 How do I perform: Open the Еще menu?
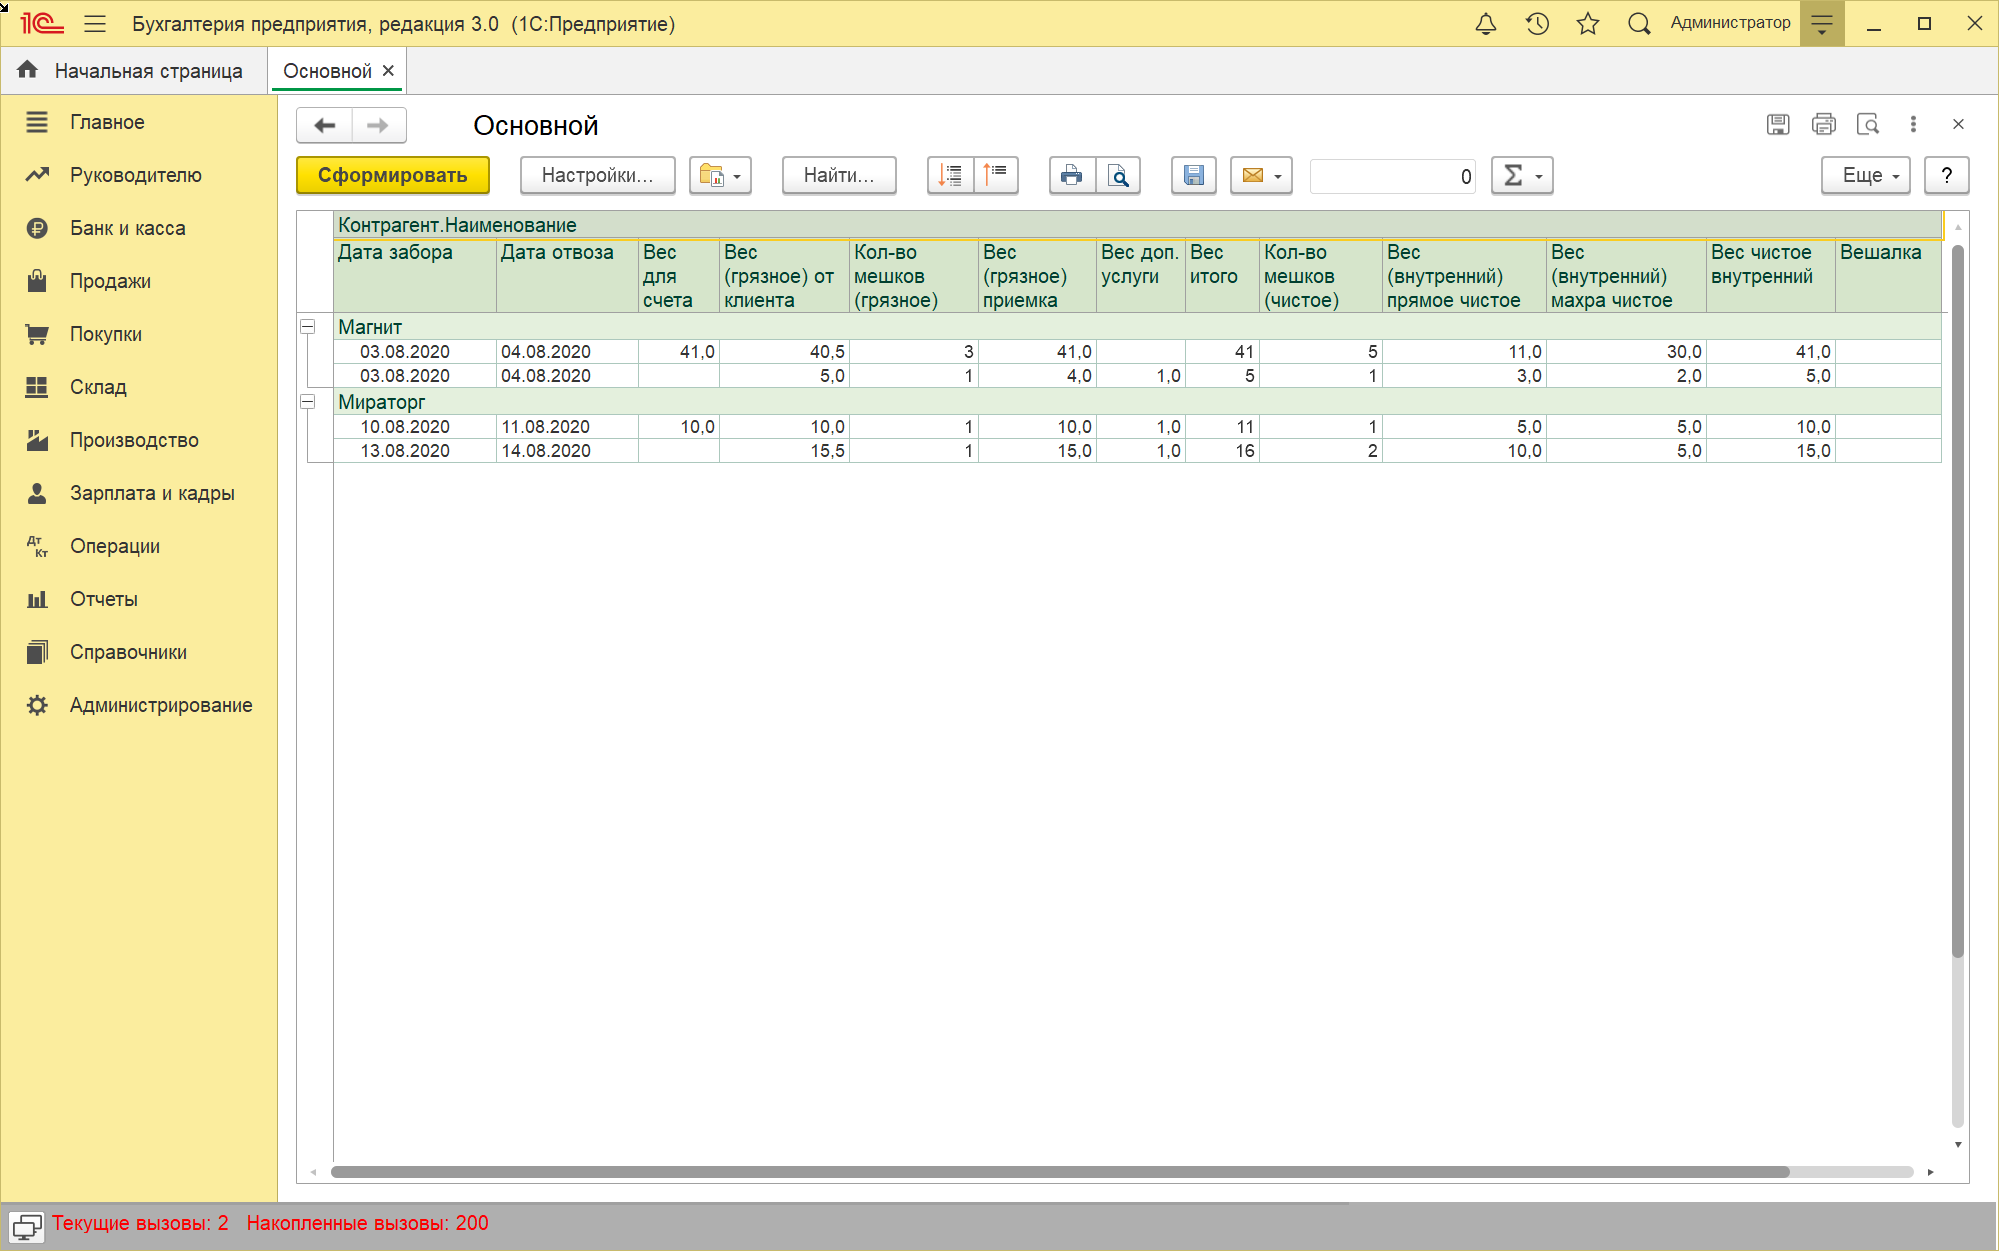pyautogui.click(x=1866, y=176)
